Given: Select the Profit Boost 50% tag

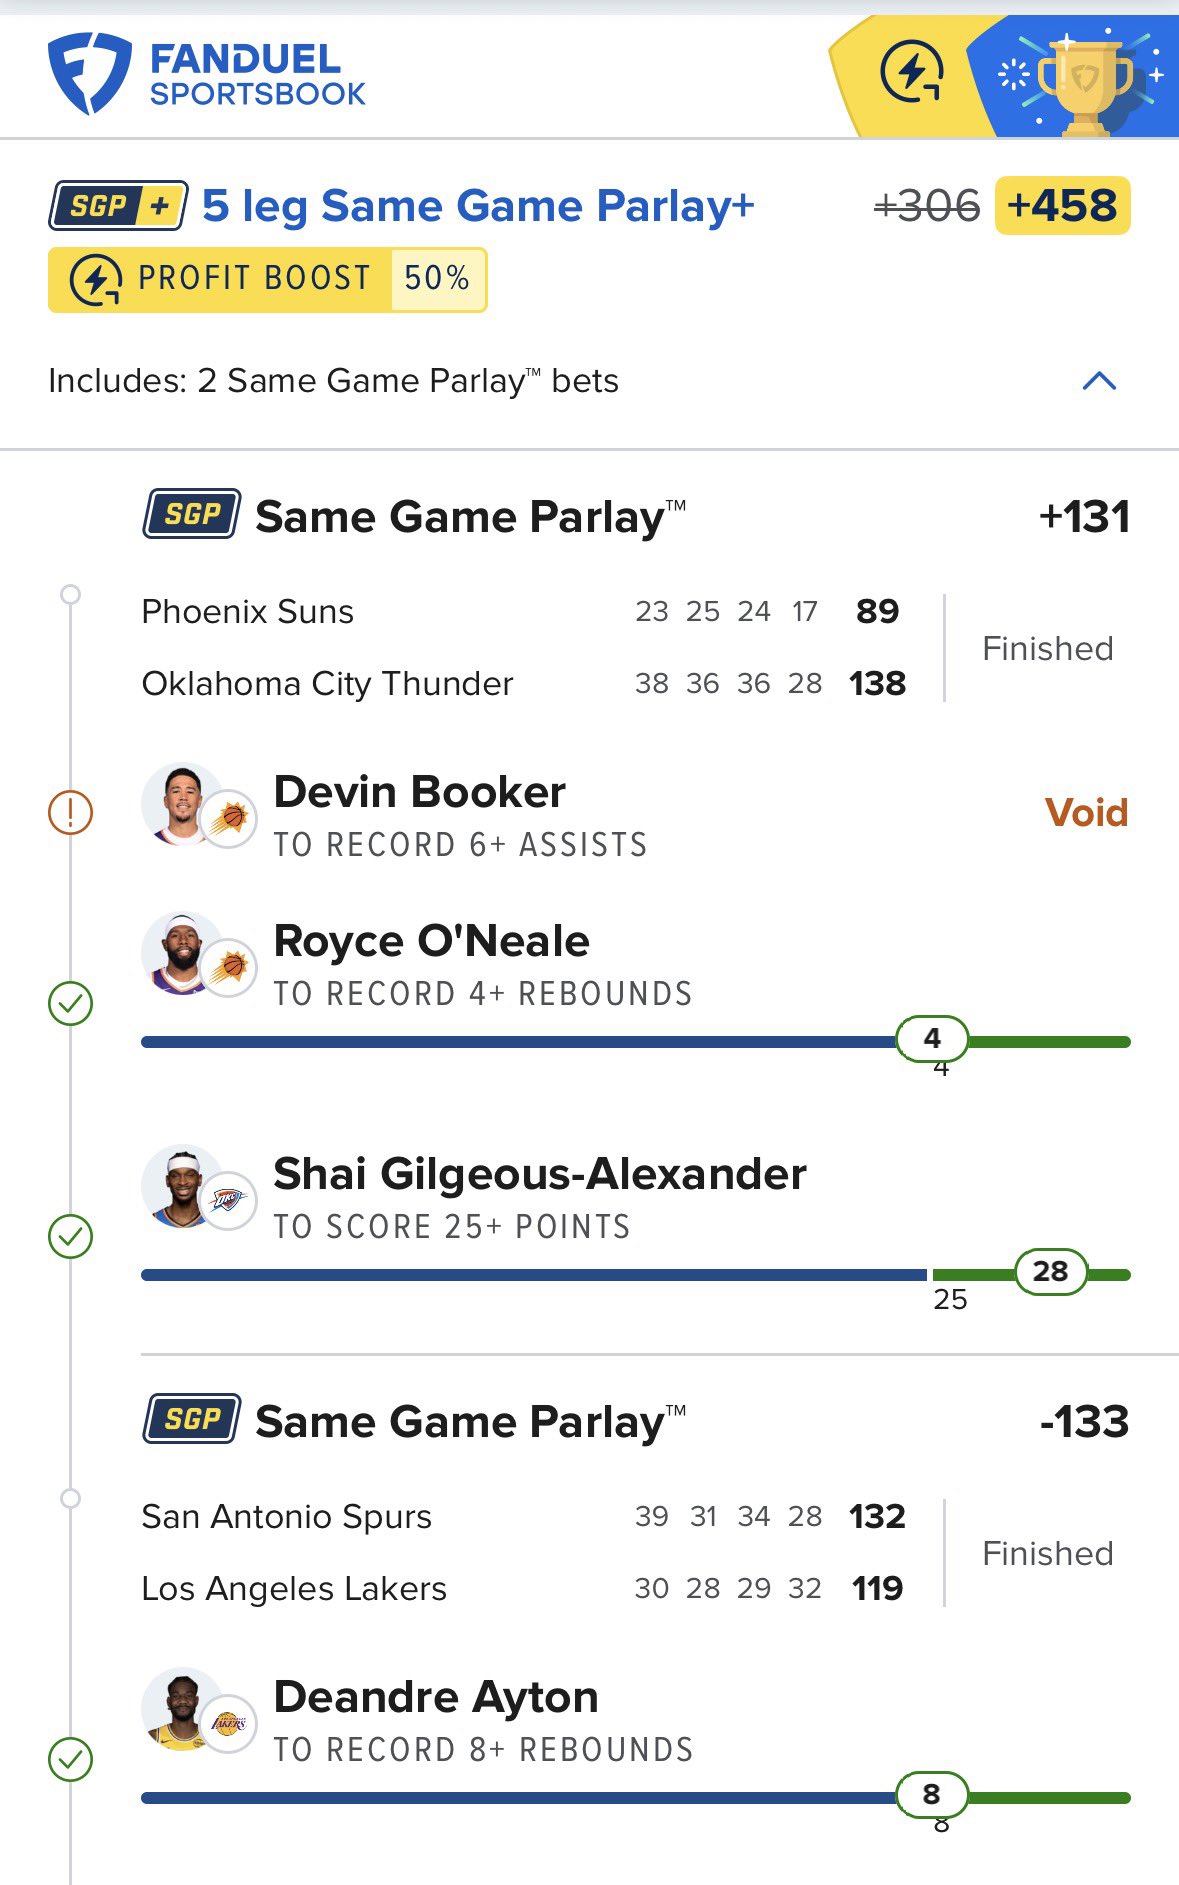Looking at the screenshot, I should point(267,279).
